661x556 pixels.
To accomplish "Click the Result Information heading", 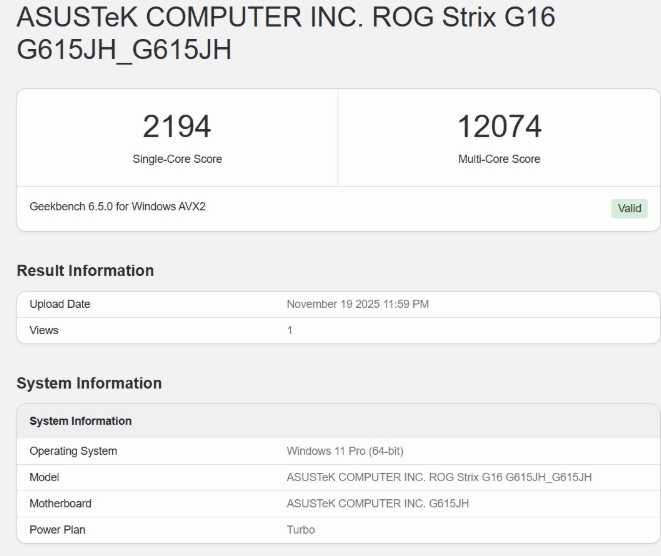I will point(85,271).
